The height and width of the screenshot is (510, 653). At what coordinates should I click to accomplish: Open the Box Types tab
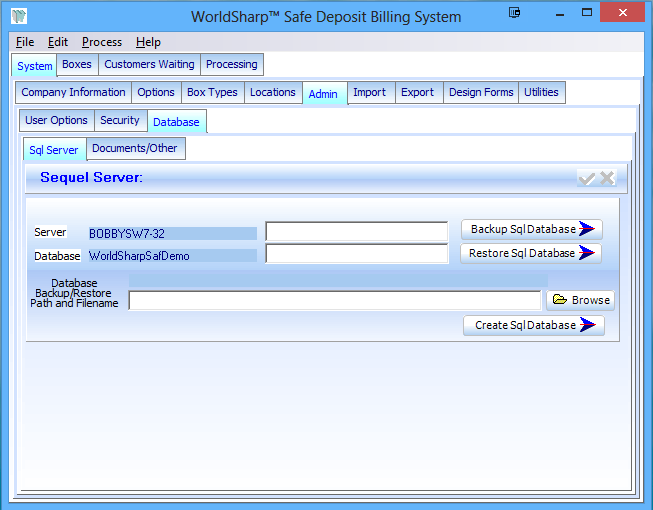(212, 92)
